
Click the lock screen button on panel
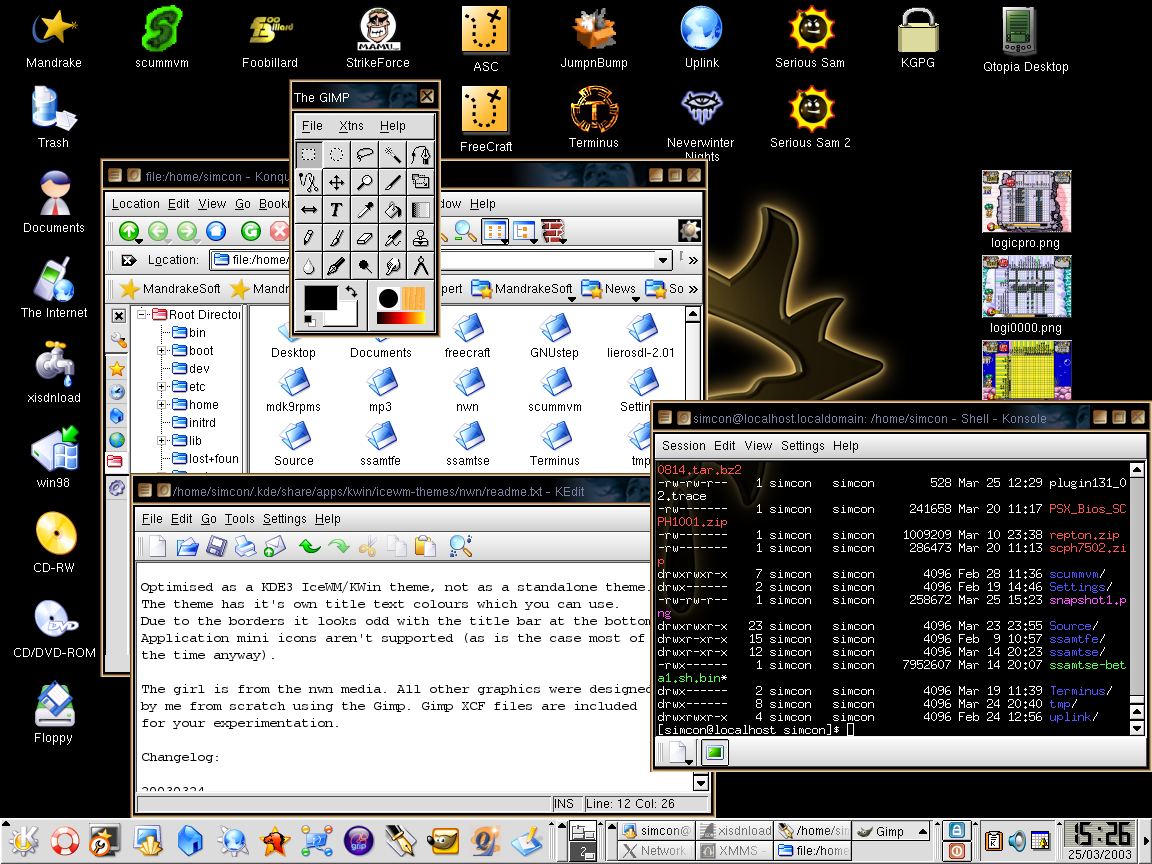click(957, 830)
